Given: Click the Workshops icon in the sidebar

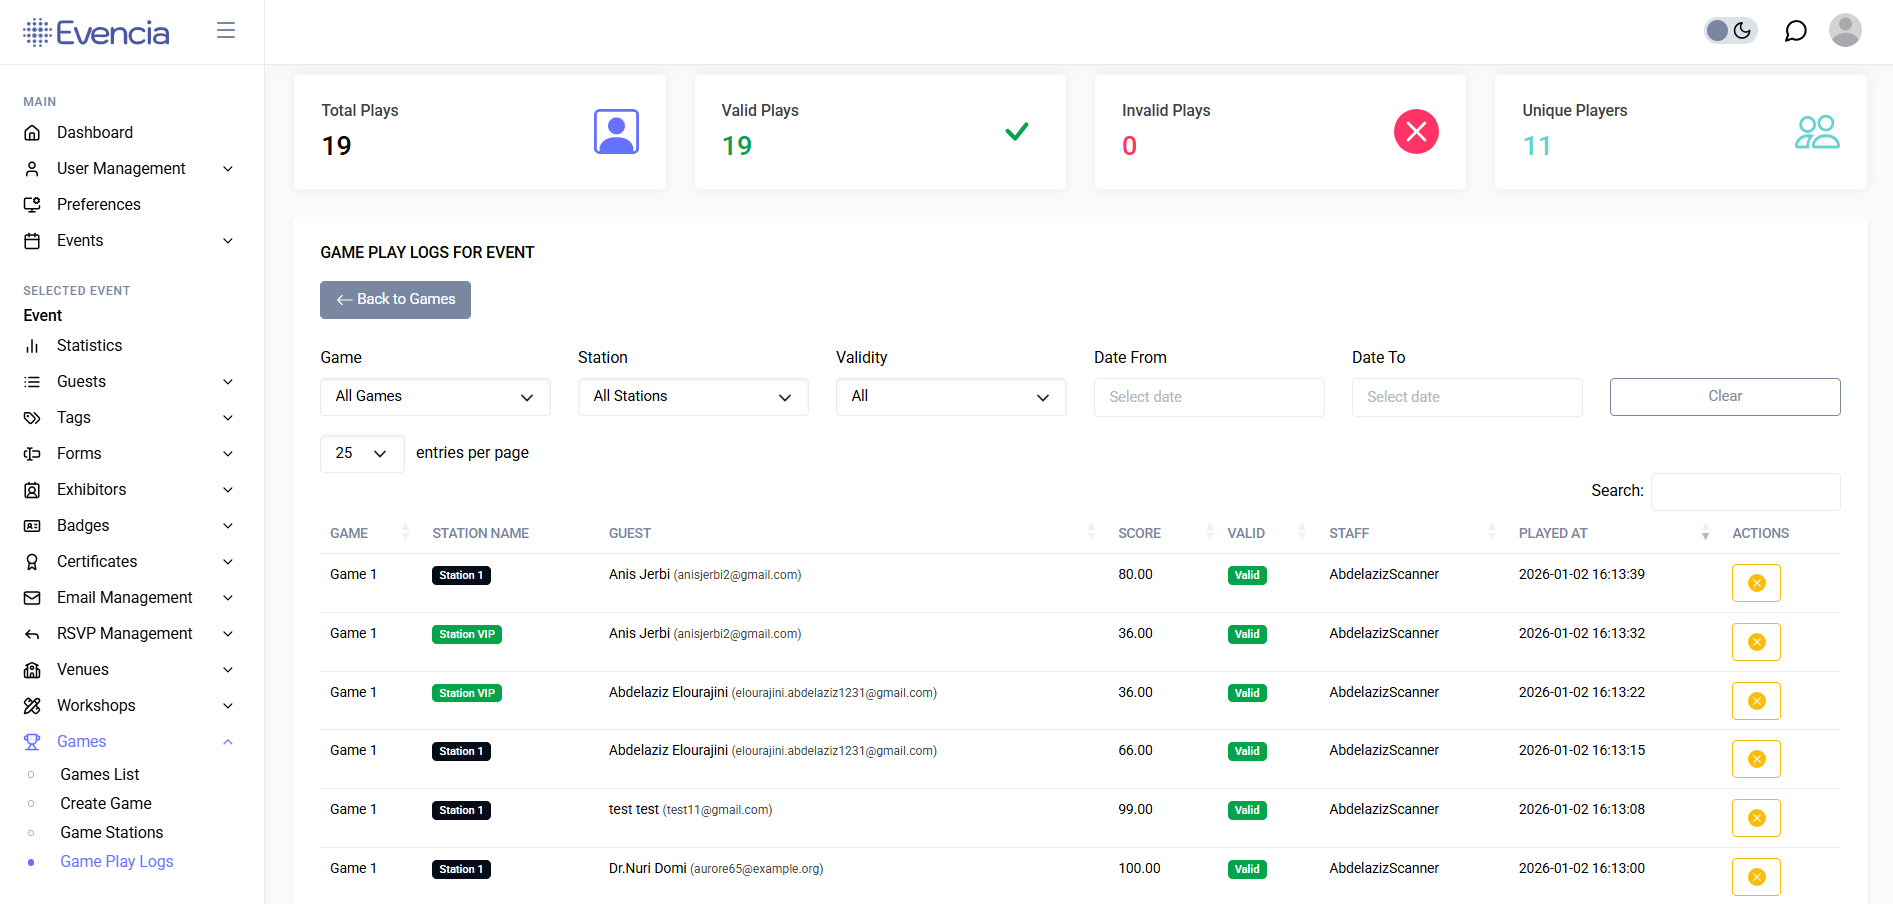Looking at the screenshot, I should [33, 705].
